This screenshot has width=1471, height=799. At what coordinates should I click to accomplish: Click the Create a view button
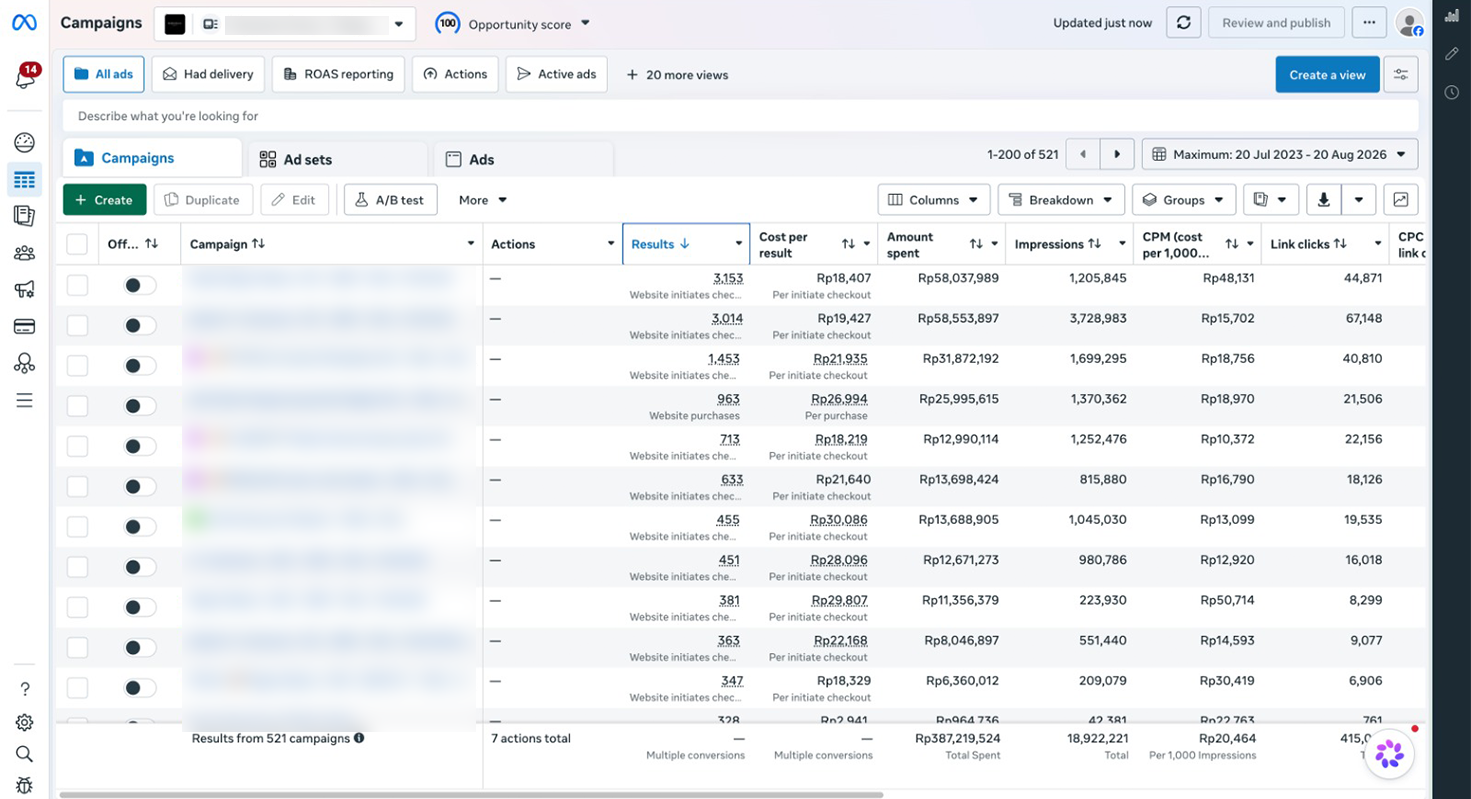coord(1327,75)
